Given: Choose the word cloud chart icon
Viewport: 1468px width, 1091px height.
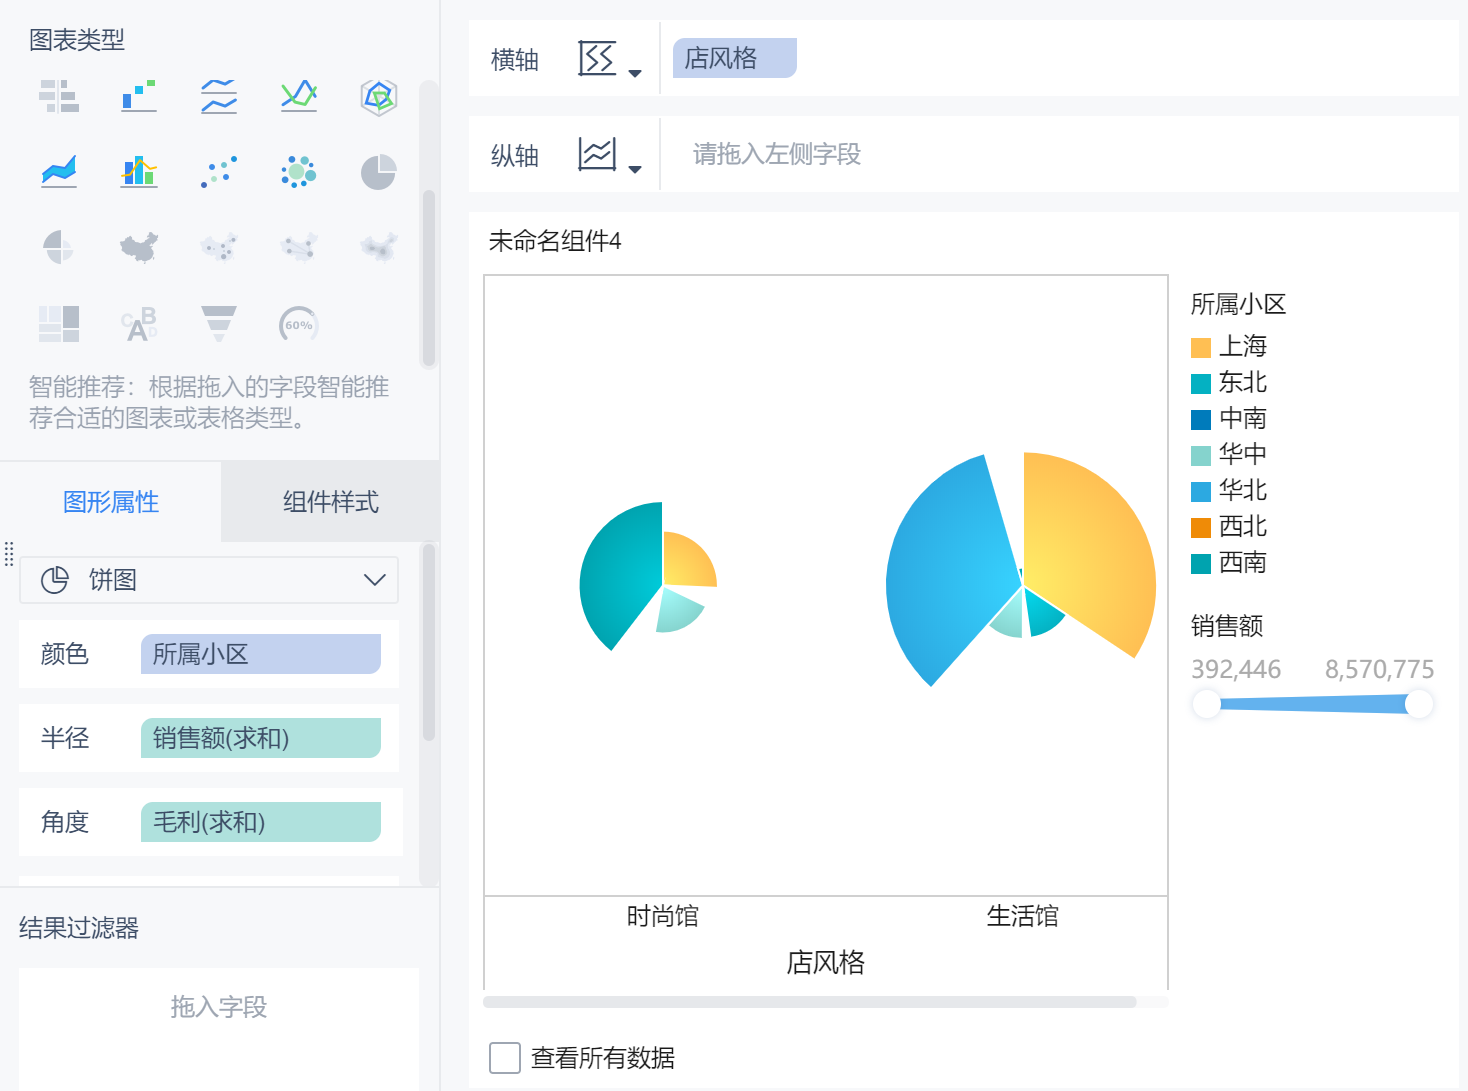Looking at the screenshot, I should pyautogui.click(x=139, y=324).
